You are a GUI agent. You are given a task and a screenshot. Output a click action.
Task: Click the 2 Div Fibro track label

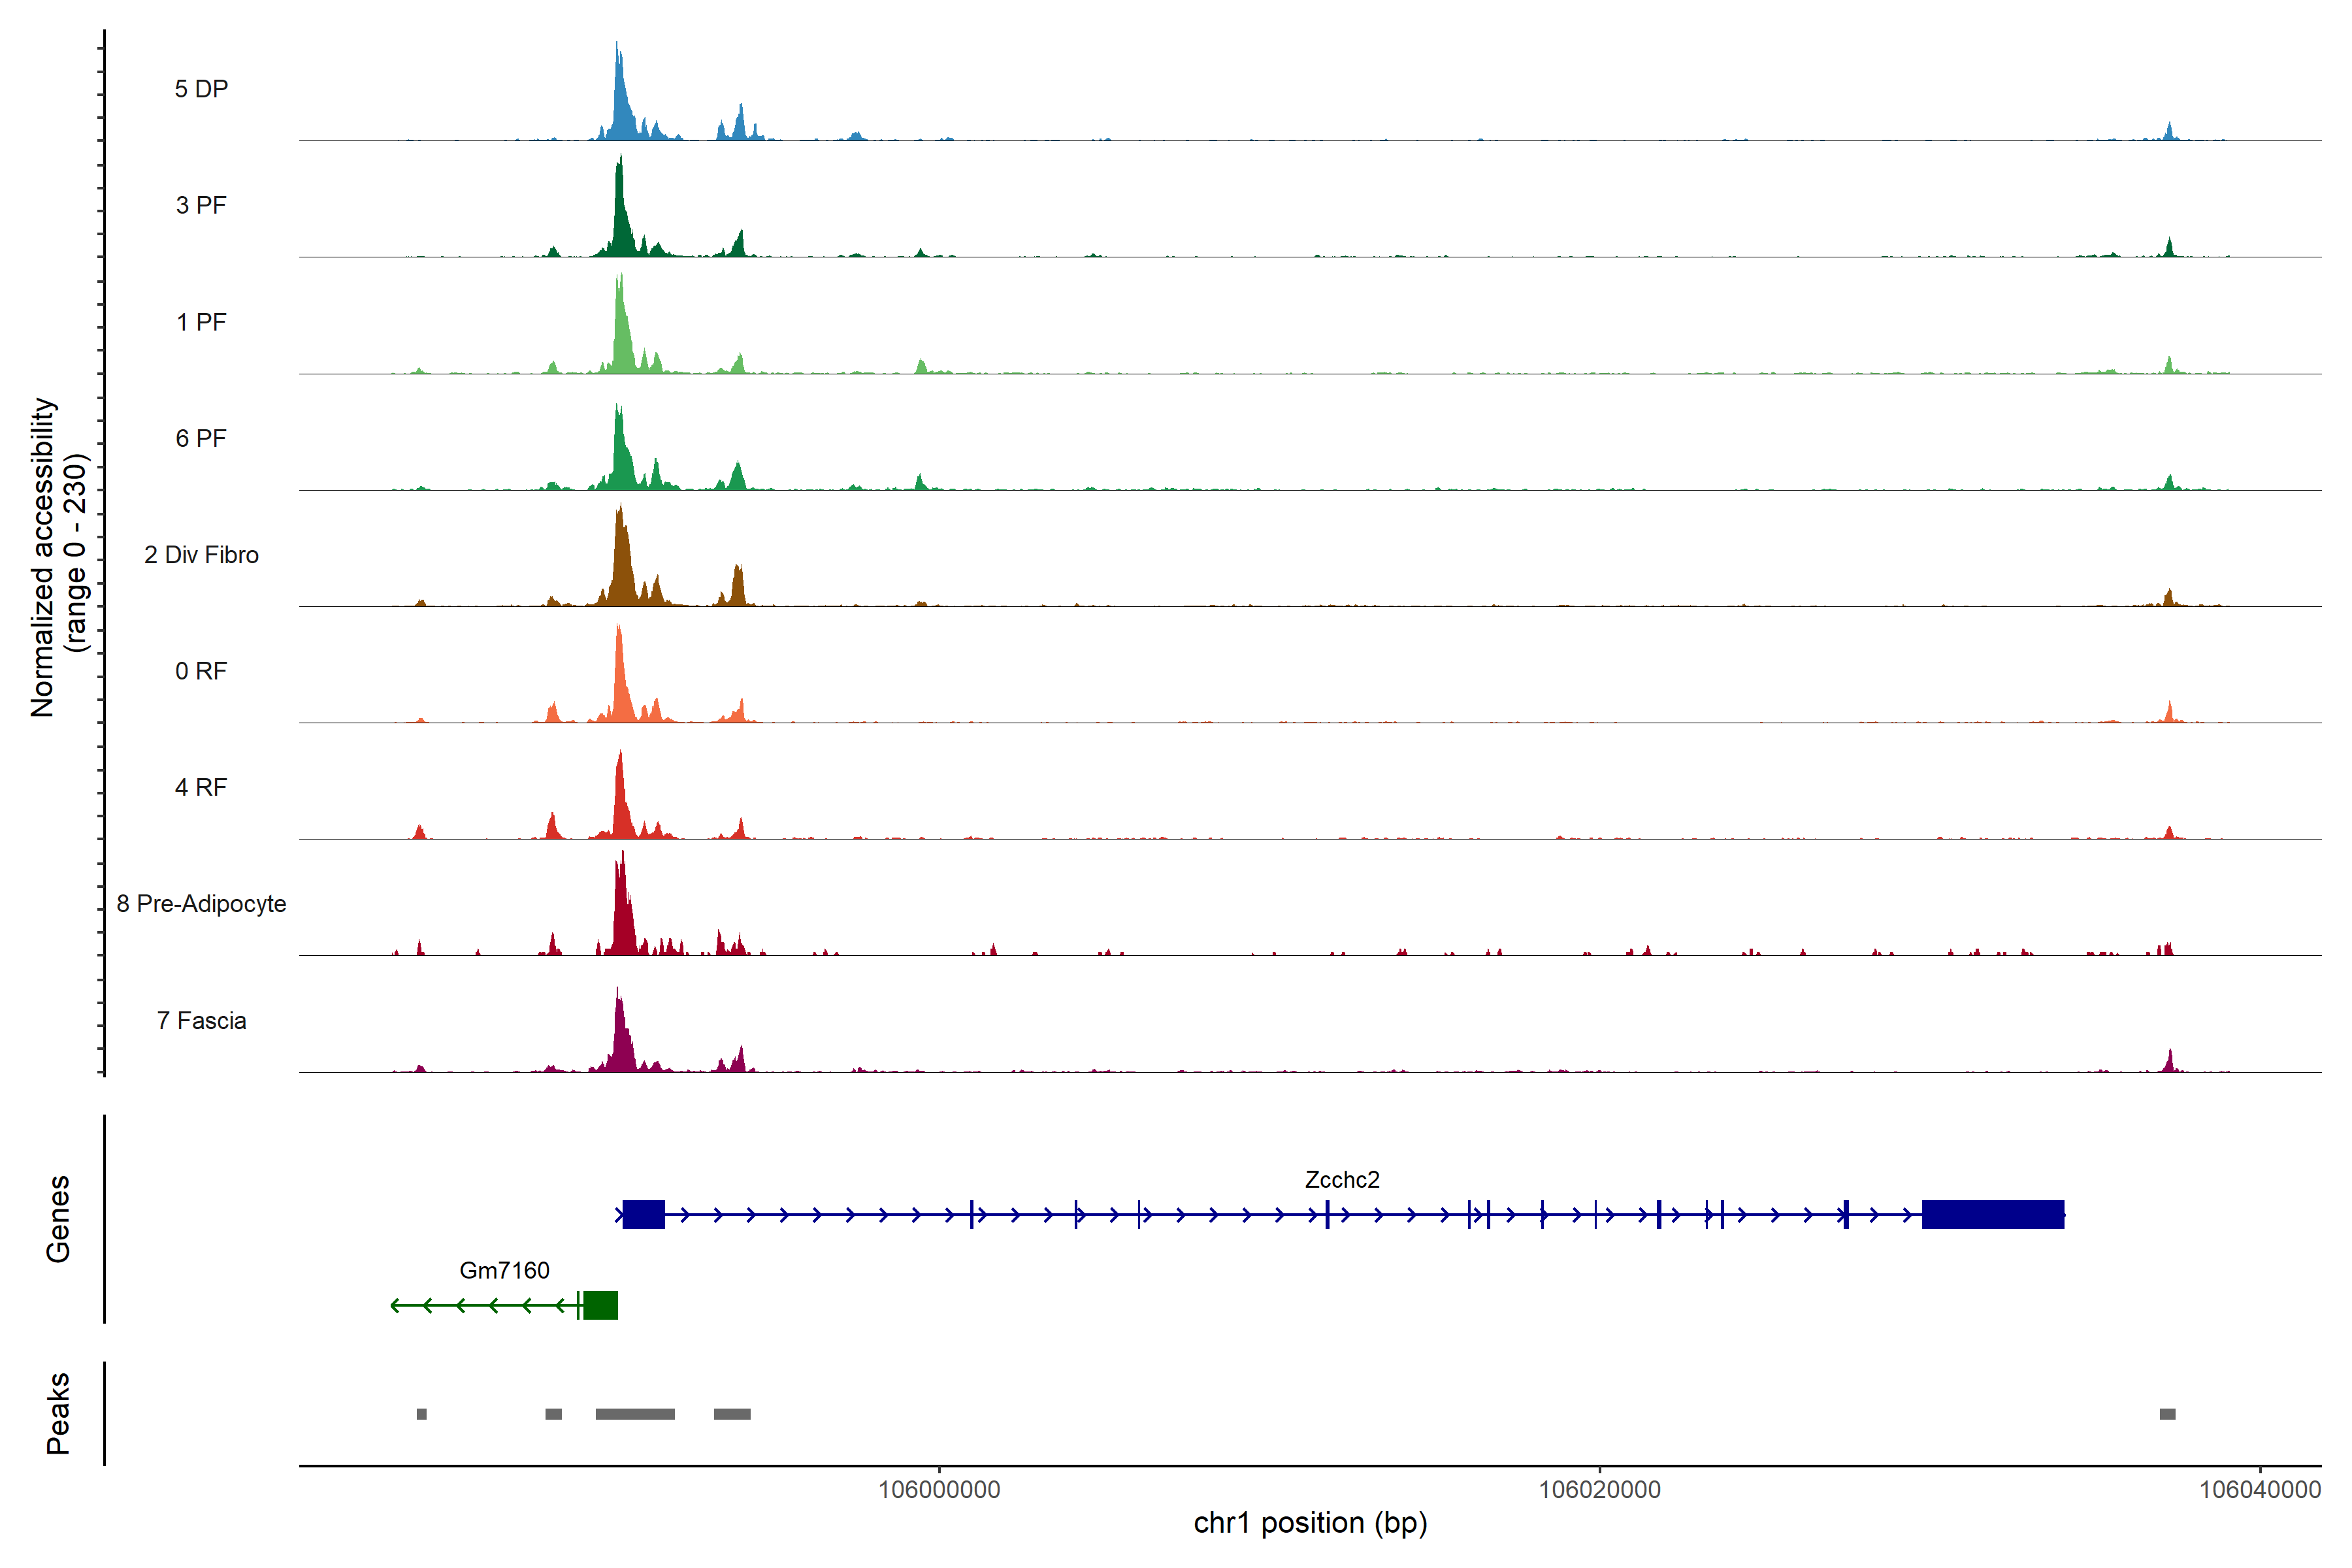click(201, 554)
